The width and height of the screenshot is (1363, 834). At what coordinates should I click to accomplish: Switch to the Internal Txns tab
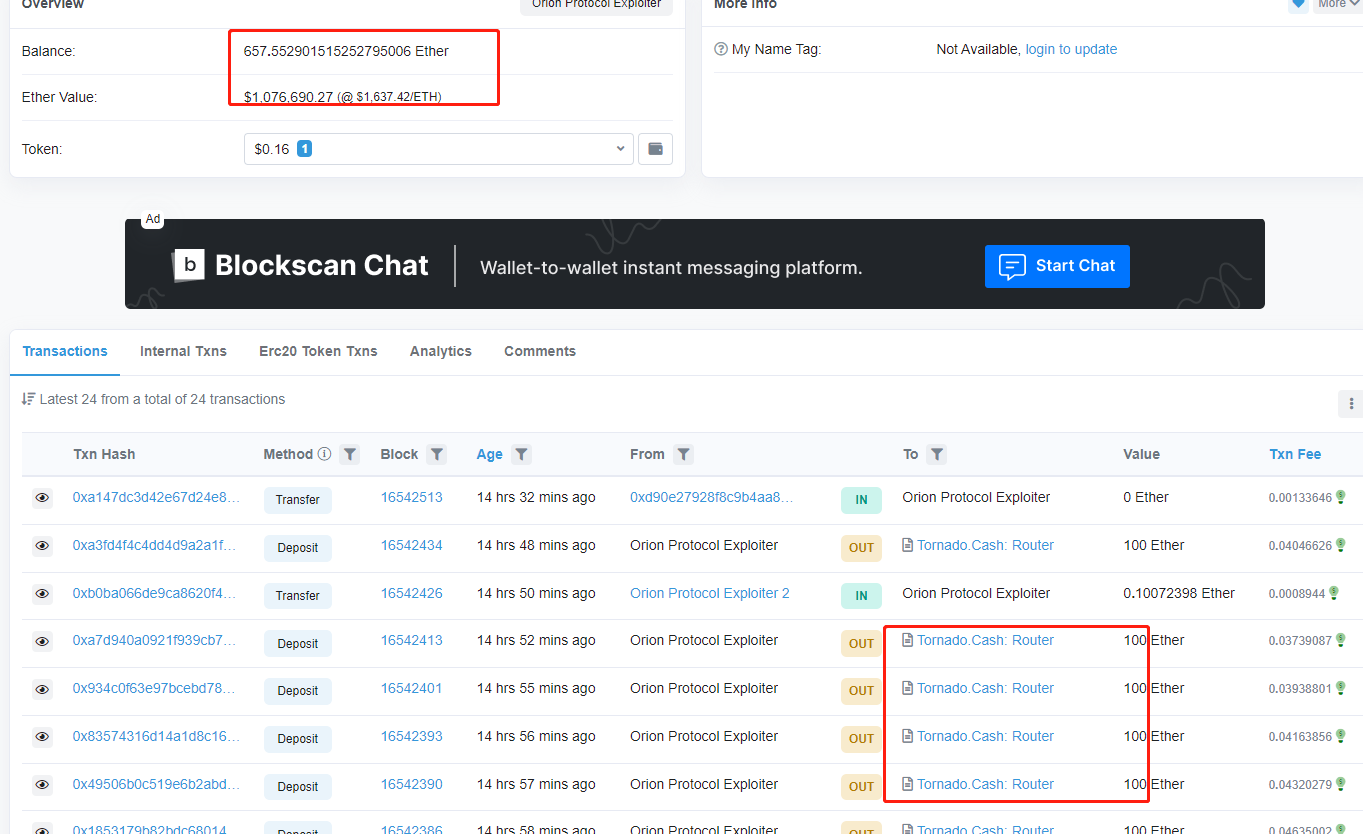tap(183, 351)
